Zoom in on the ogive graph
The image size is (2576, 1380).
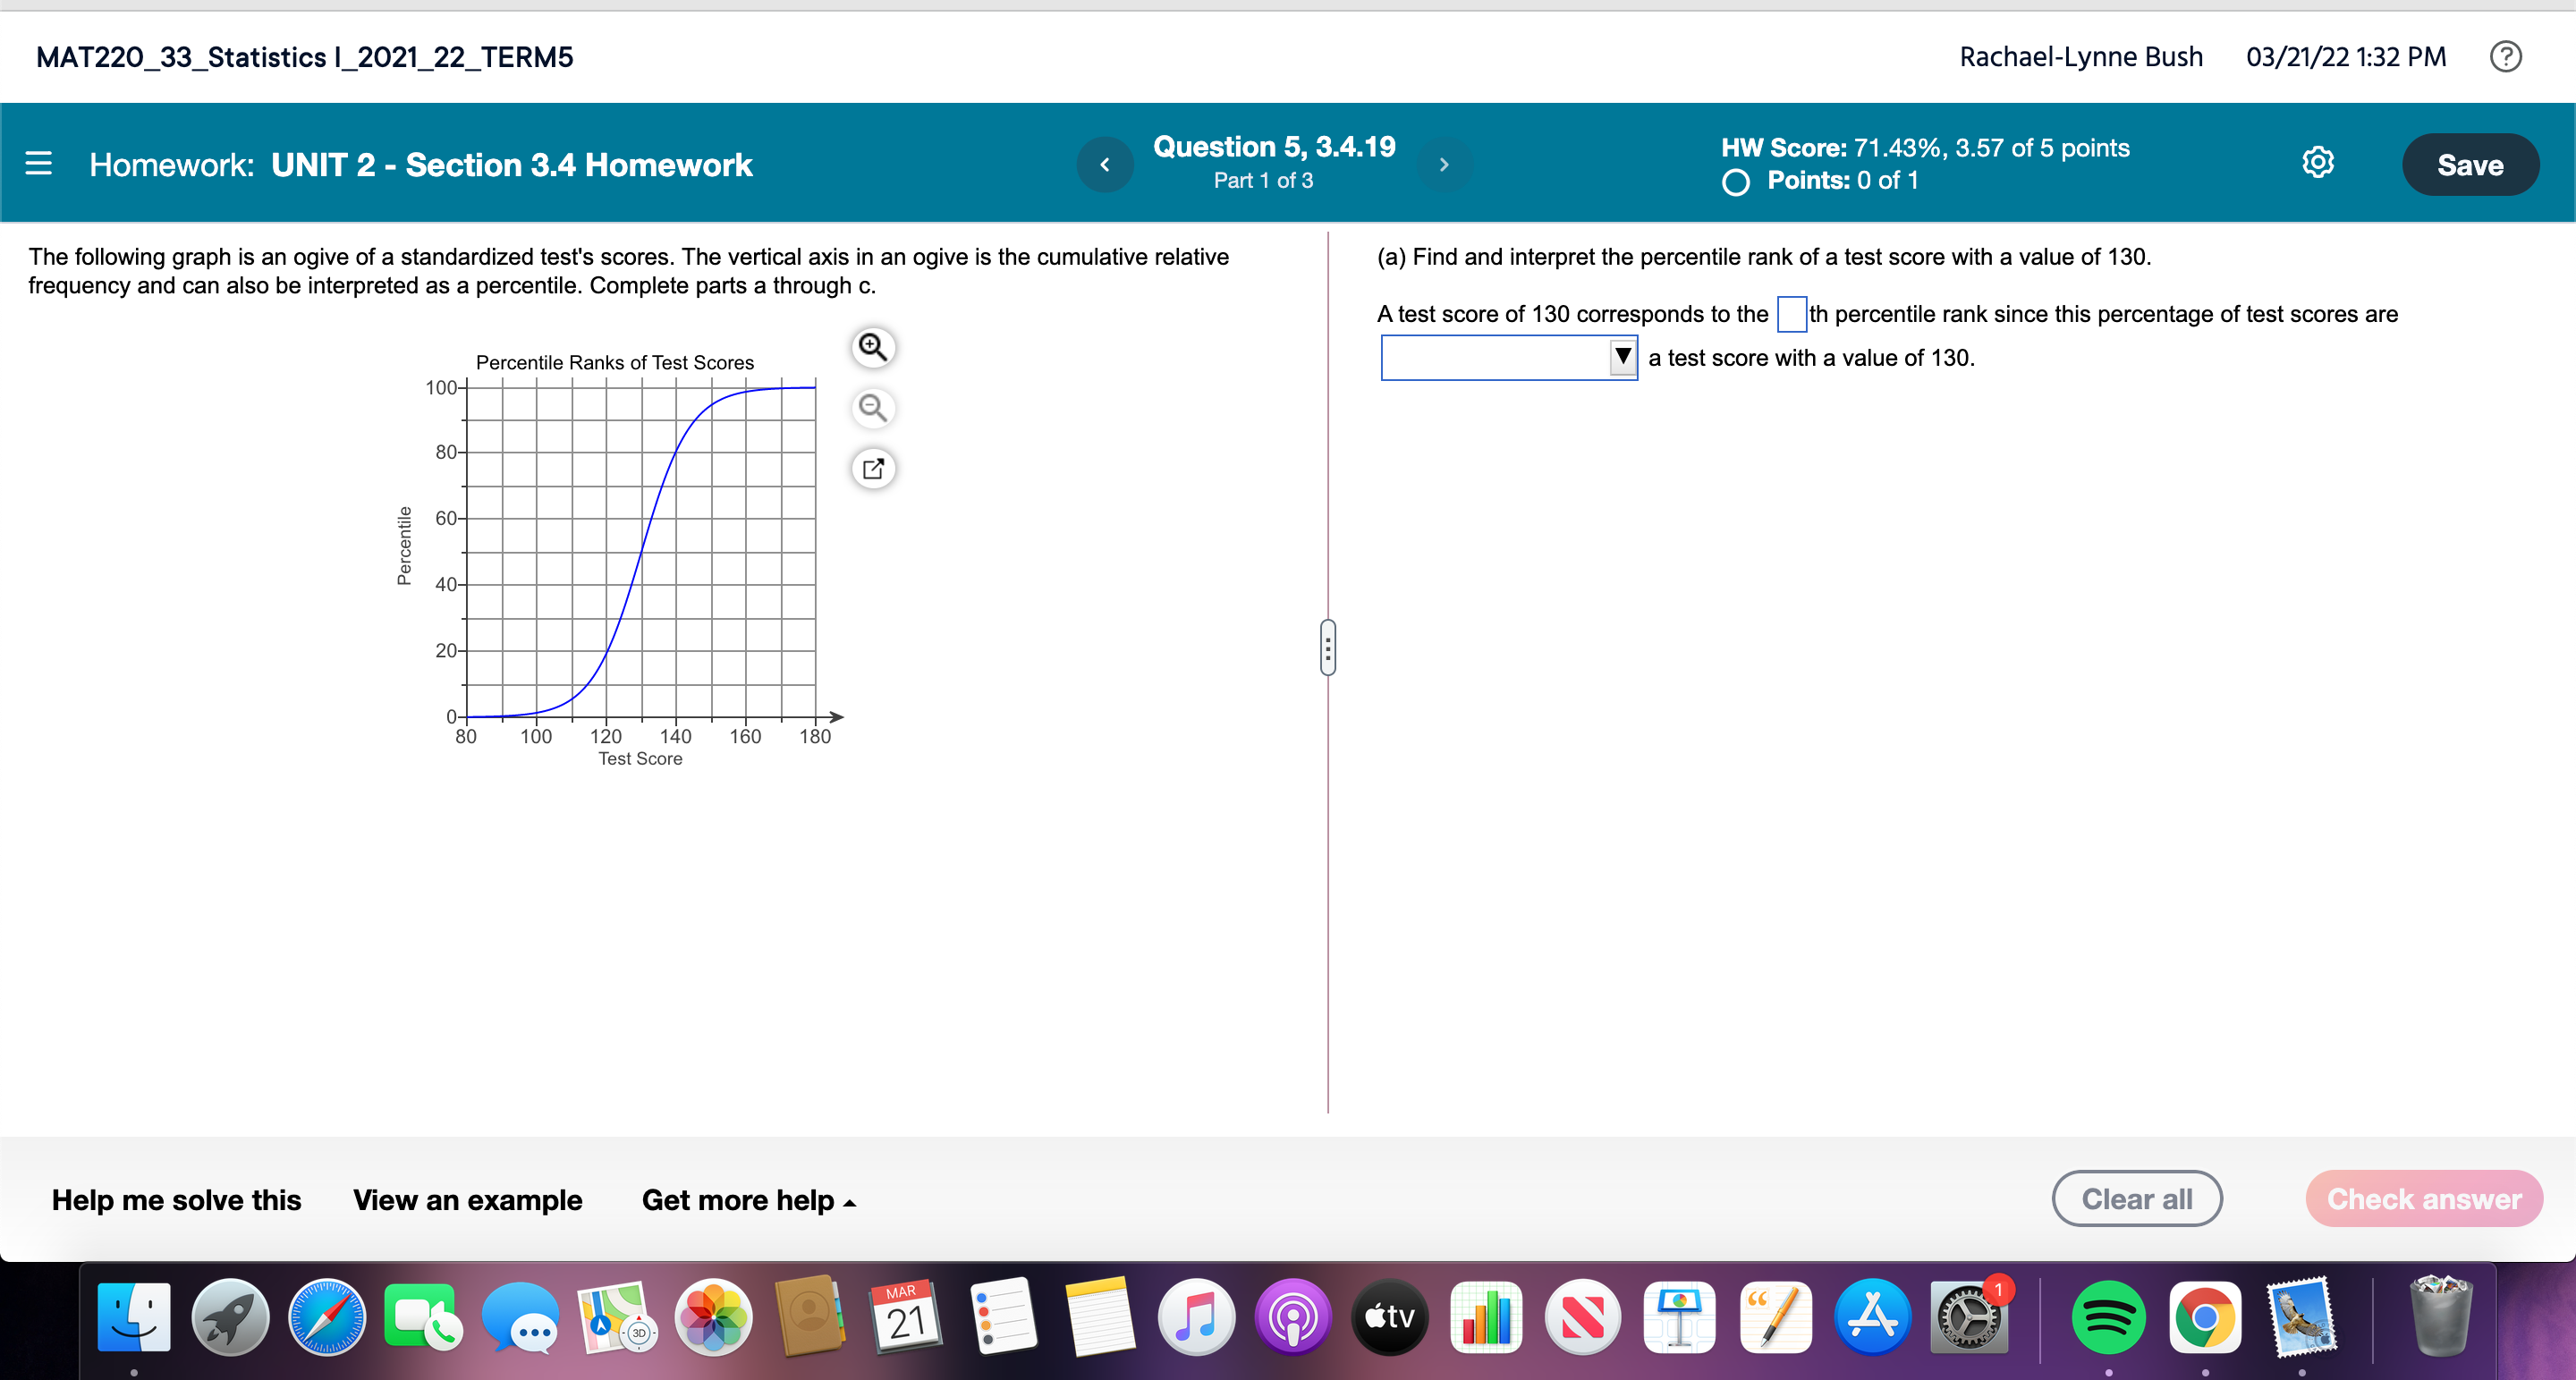(x=872, y=347)
